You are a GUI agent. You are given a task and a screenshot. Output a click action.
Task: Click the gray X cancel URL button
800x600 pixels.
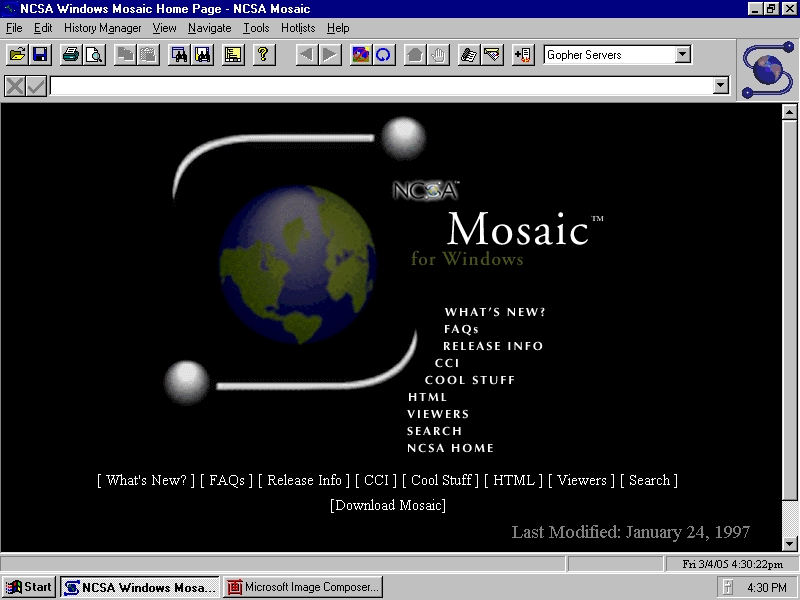(15, 86)
